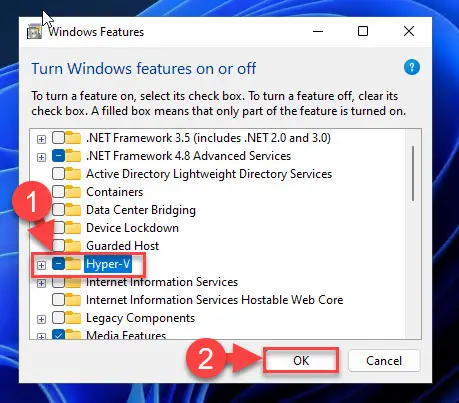Click the Containers folder icon
Image resolution: width=459 pixels, height=403 pixels.
[x=73, y=192]
